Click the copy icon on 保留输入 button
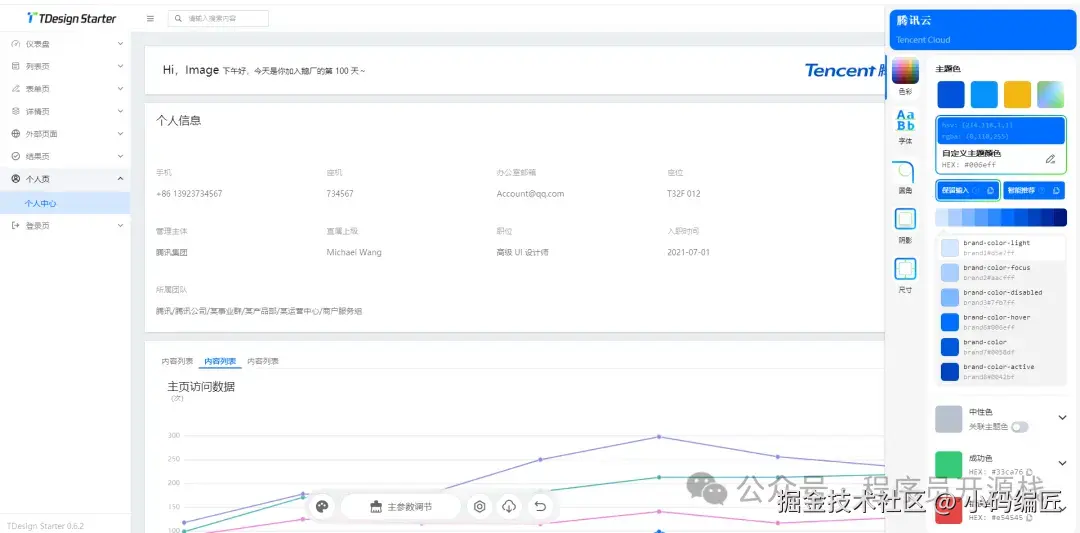The width and height of the screenshot is (1080, 533). [990, 190]
